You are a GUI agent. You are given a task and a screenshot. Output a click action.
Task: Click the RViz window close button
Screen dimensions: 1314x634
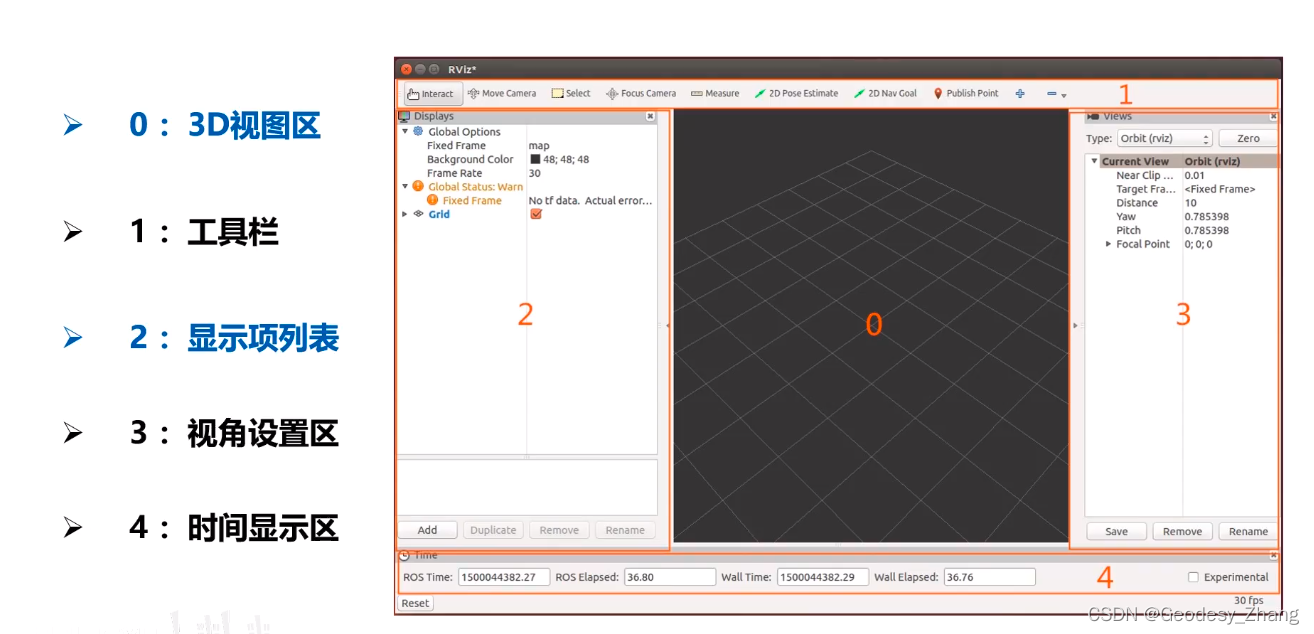coord(406,69)
